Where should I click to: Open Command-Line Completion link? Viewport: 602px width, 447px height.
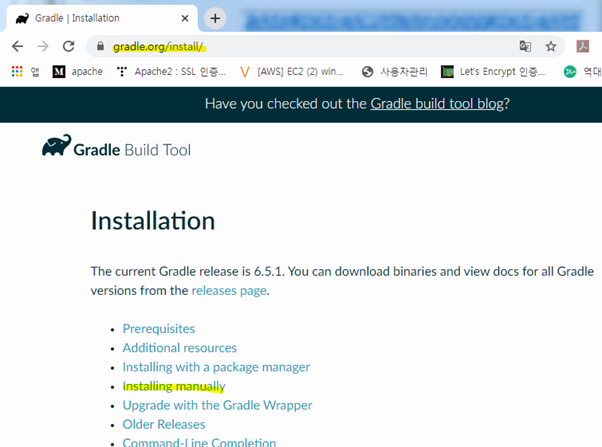[199, 442]
